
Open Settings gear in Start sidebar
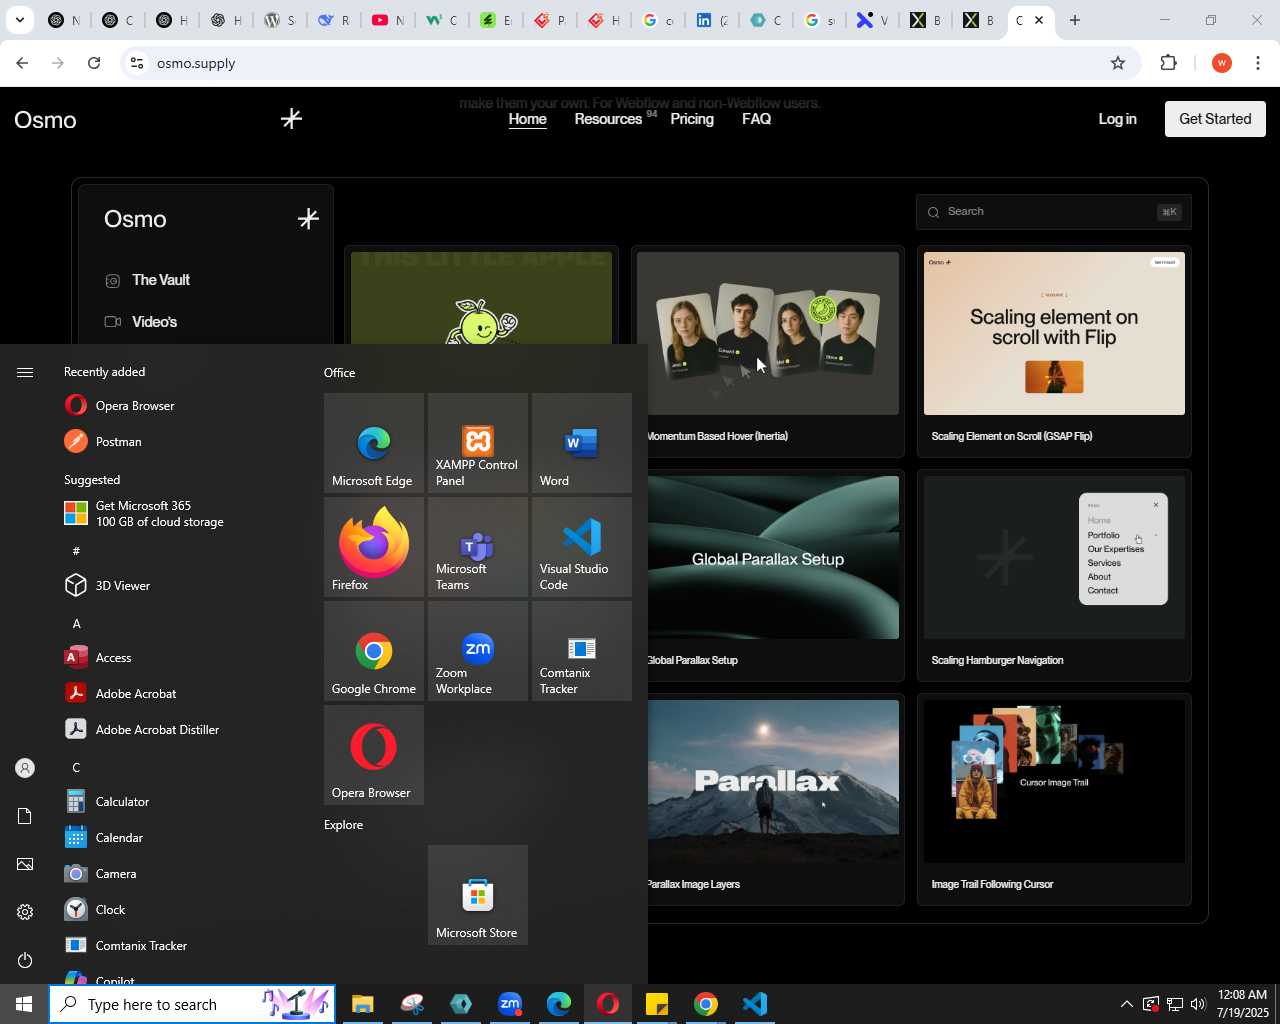(x=25, y=912)
